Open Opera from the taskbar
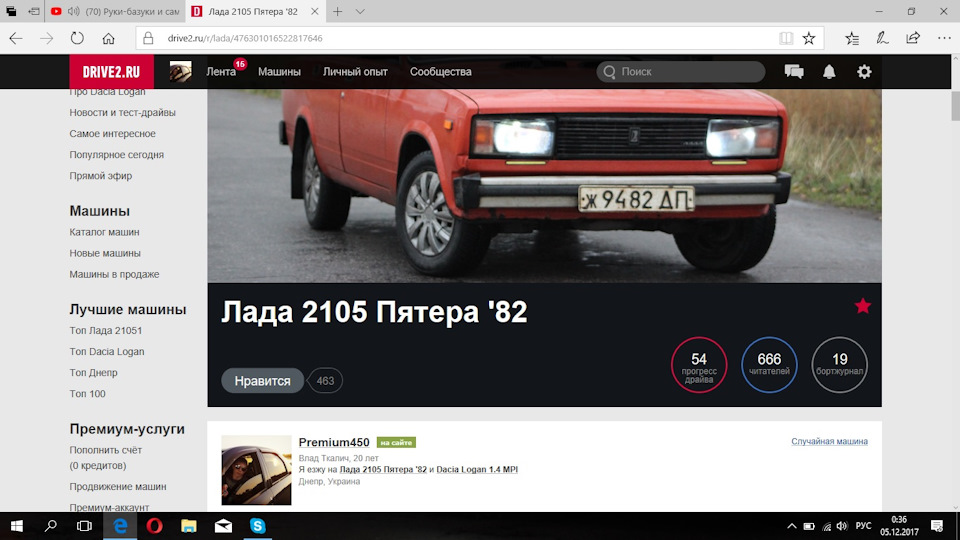Image resolution: width=960 pixels, height=540 pixels. [x=154, y=526]
